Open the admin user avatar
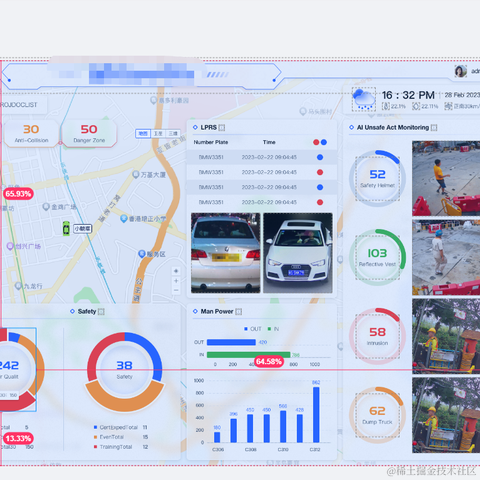Image resolution: width=480 pixels, height=480 pixels. tap(461, 71)
